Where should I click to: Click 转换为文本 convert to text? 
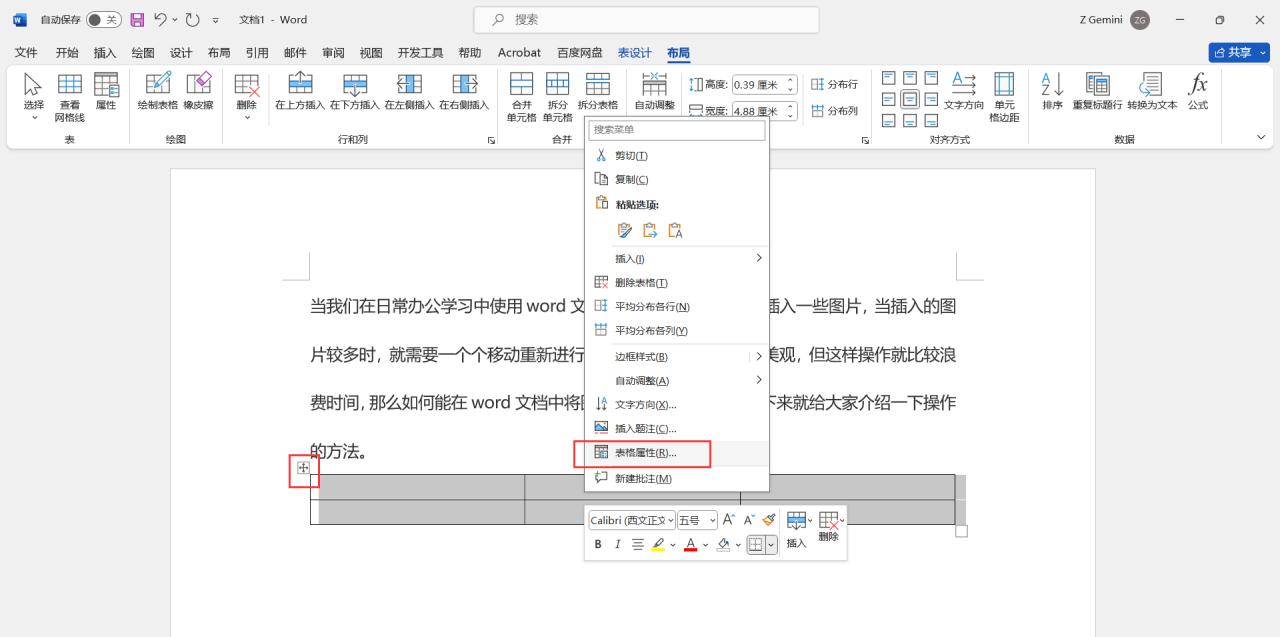click(x=1152, y=92)
